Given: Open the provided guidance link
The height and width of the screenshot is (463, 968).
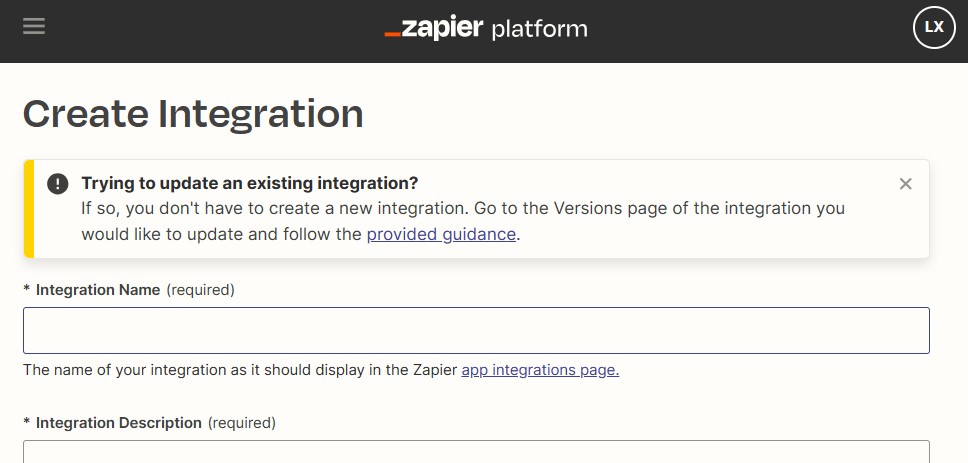Looking at the screenshot, I should tap(441, 235).
